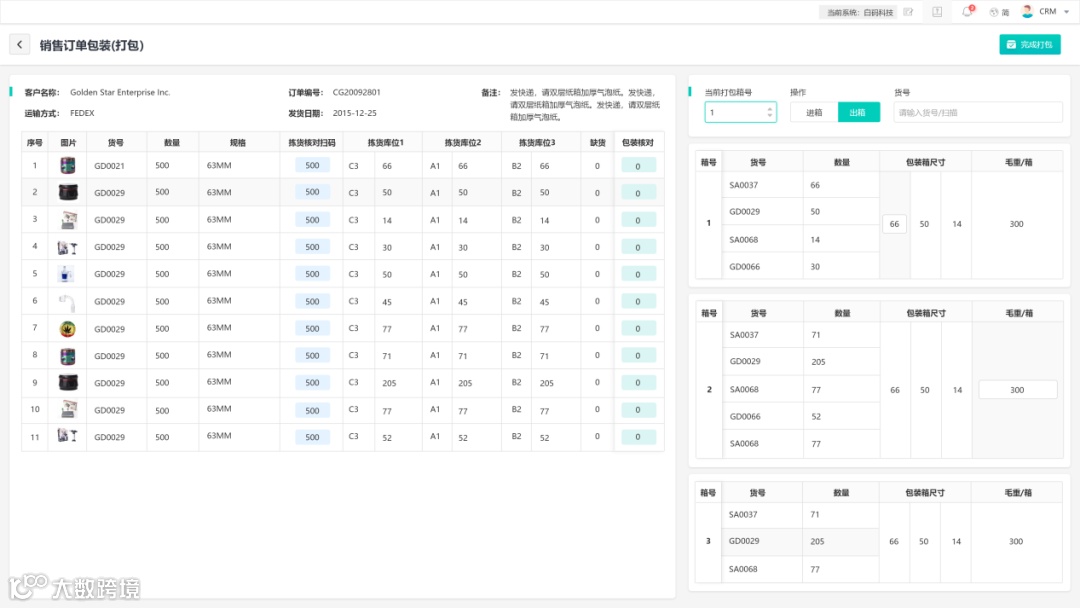
Task: Open product thumbnail in row 3
Action: pyautogui.click(x=68, y=220)
